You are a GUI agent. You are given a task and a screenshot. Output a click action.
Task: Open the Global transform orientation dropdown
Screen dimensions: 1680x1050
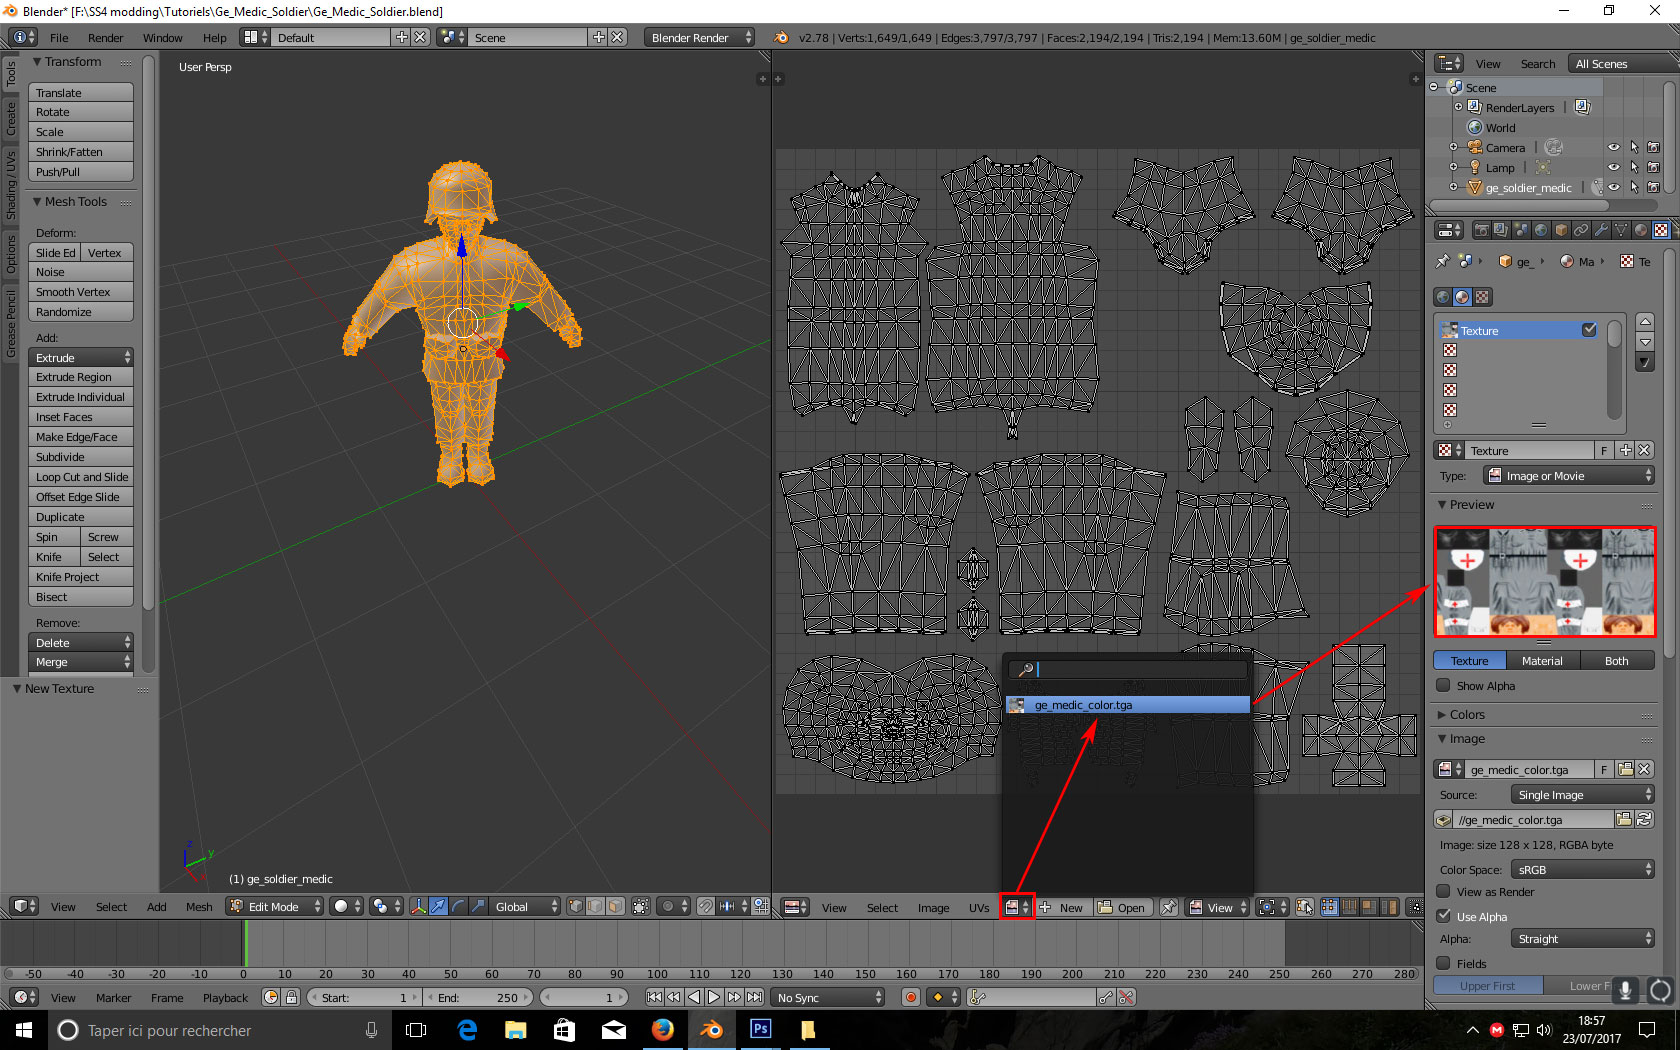point(527,906)
